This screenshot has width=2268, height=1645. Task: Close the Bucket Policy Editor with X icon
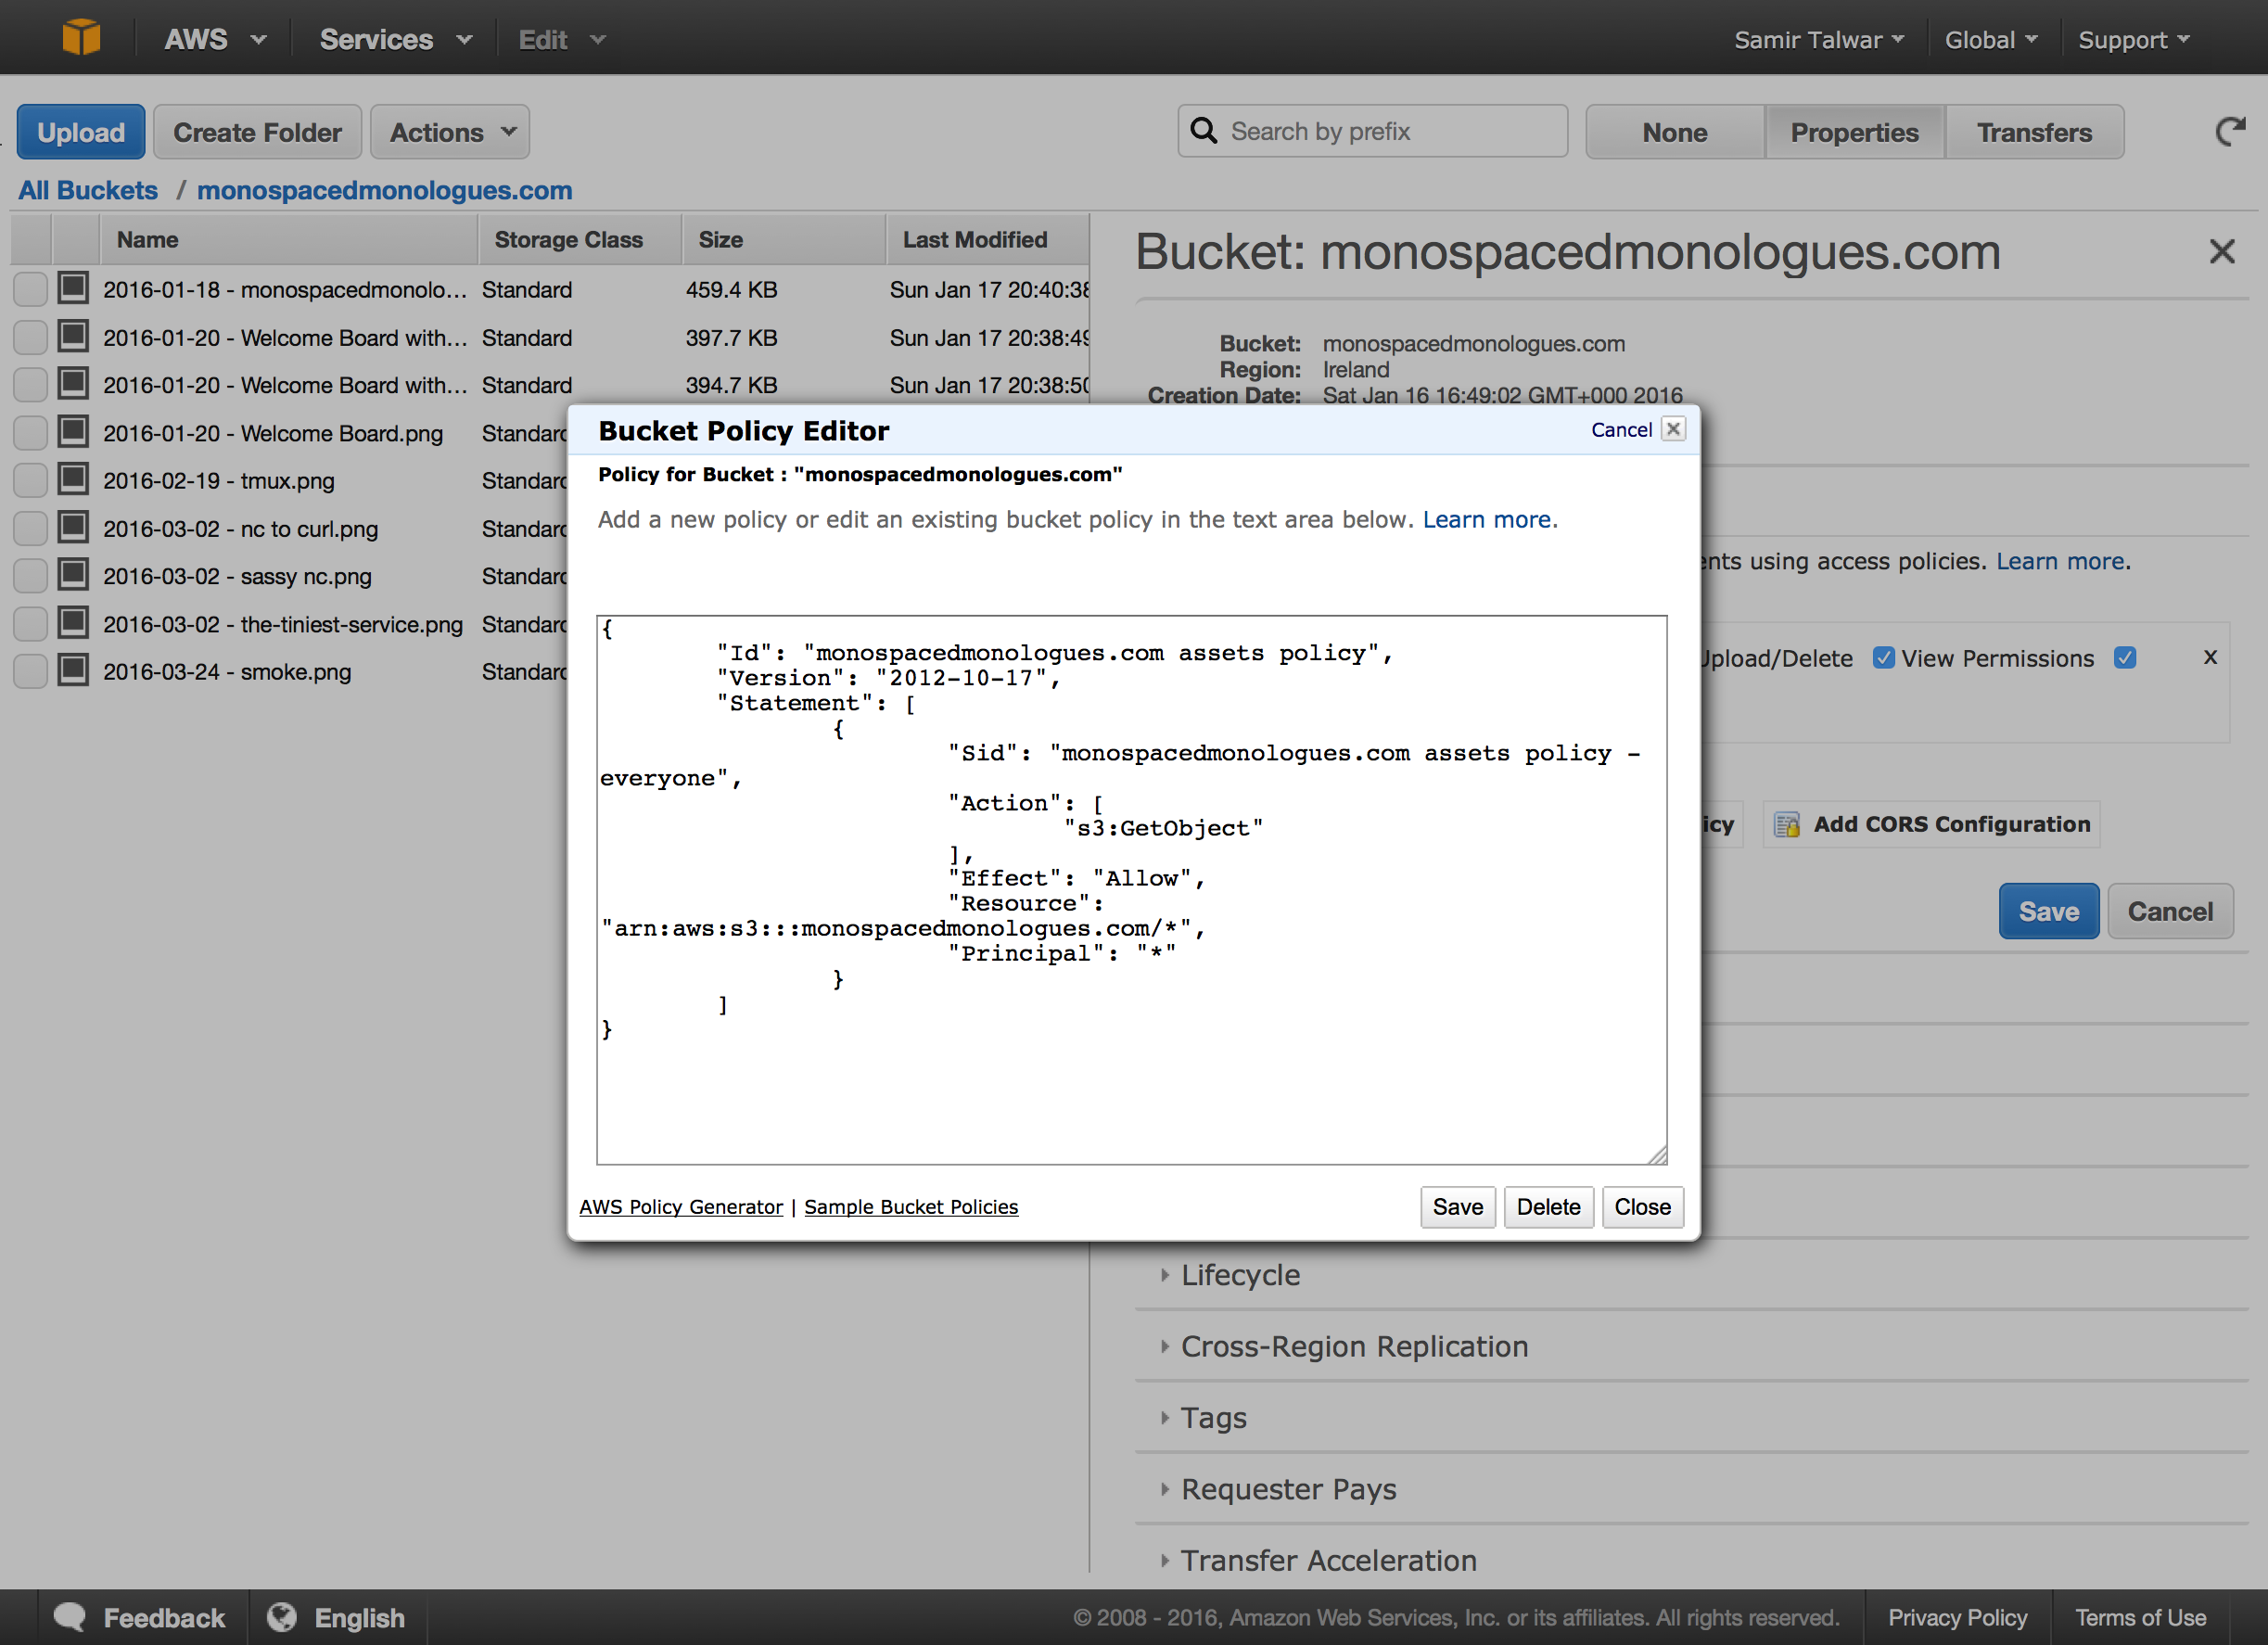(x=1673, y=429)
